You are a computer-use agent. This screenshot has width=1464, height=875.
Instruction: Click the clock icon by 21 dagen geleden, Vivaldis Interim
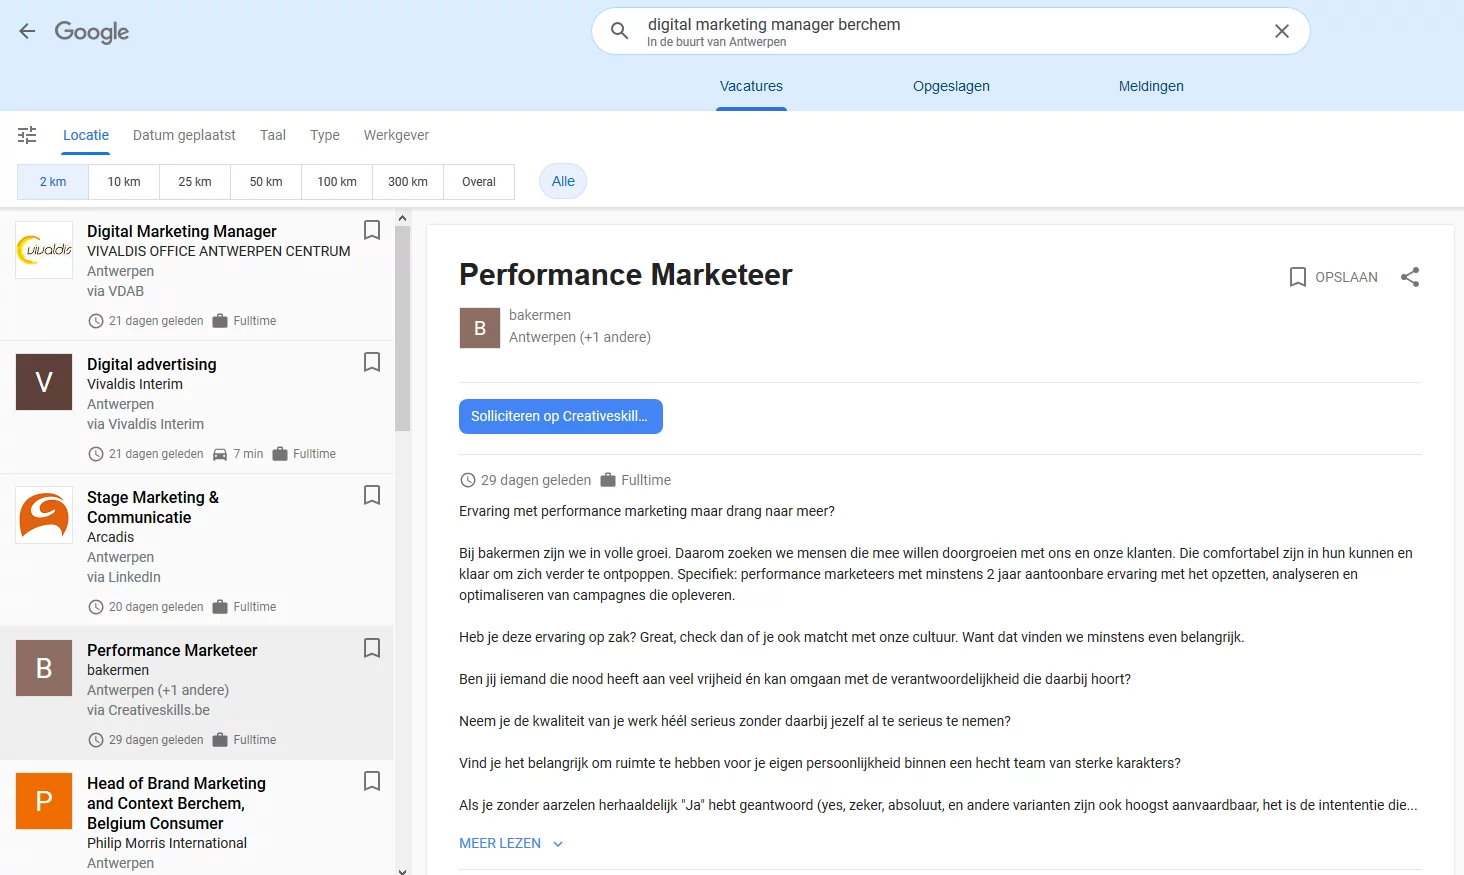pyautogui.click(x=96, y=454)
